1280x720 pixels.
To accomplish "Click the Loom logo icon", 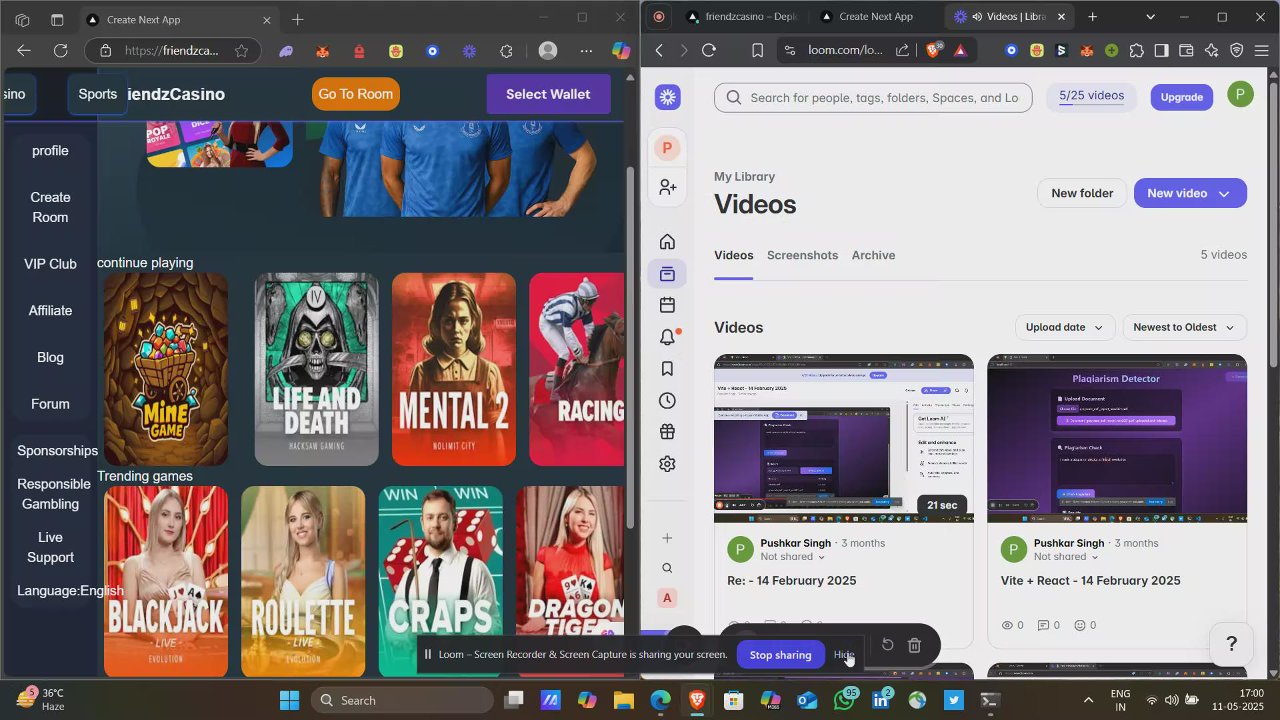I will pyautogui.click(x=668, y=97).
